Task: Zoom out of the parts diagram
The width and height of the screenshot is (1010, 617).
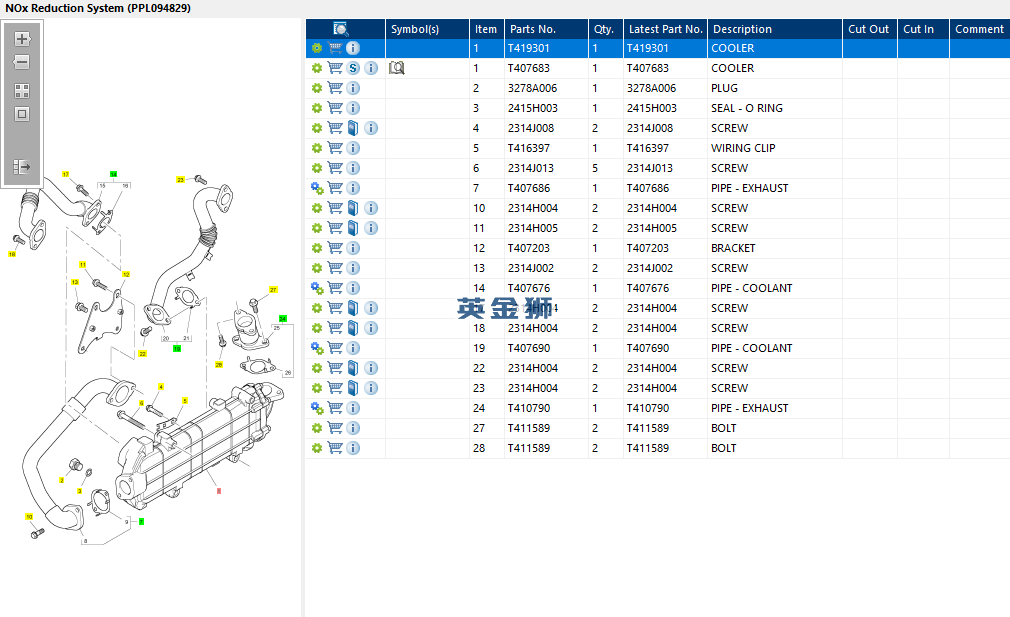Action: point(22,62)
